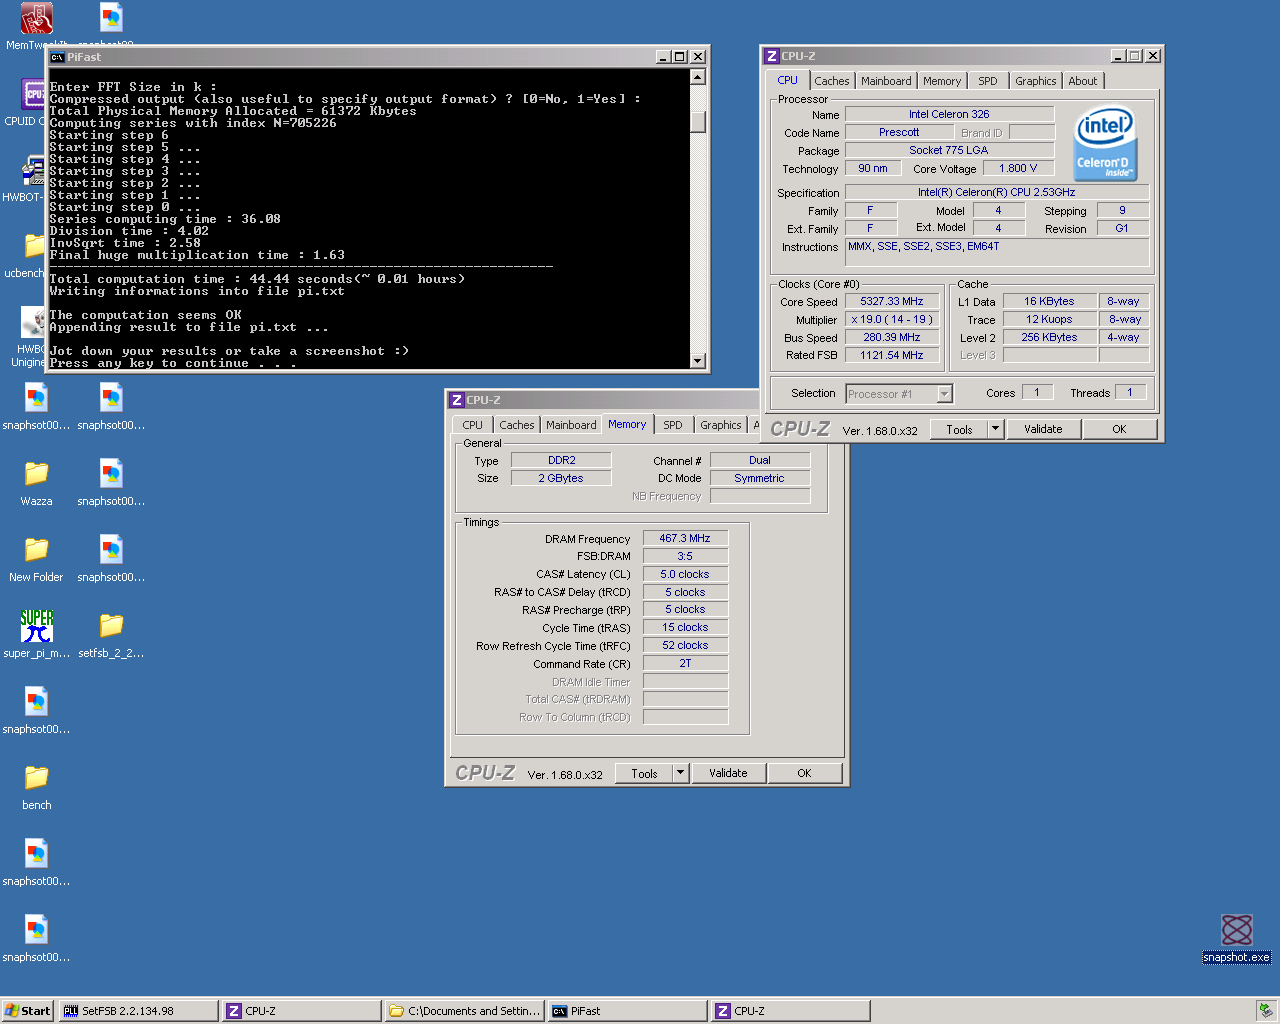Select CPU tab in the CPU-Z window showing Timings

tap(472, 425)
